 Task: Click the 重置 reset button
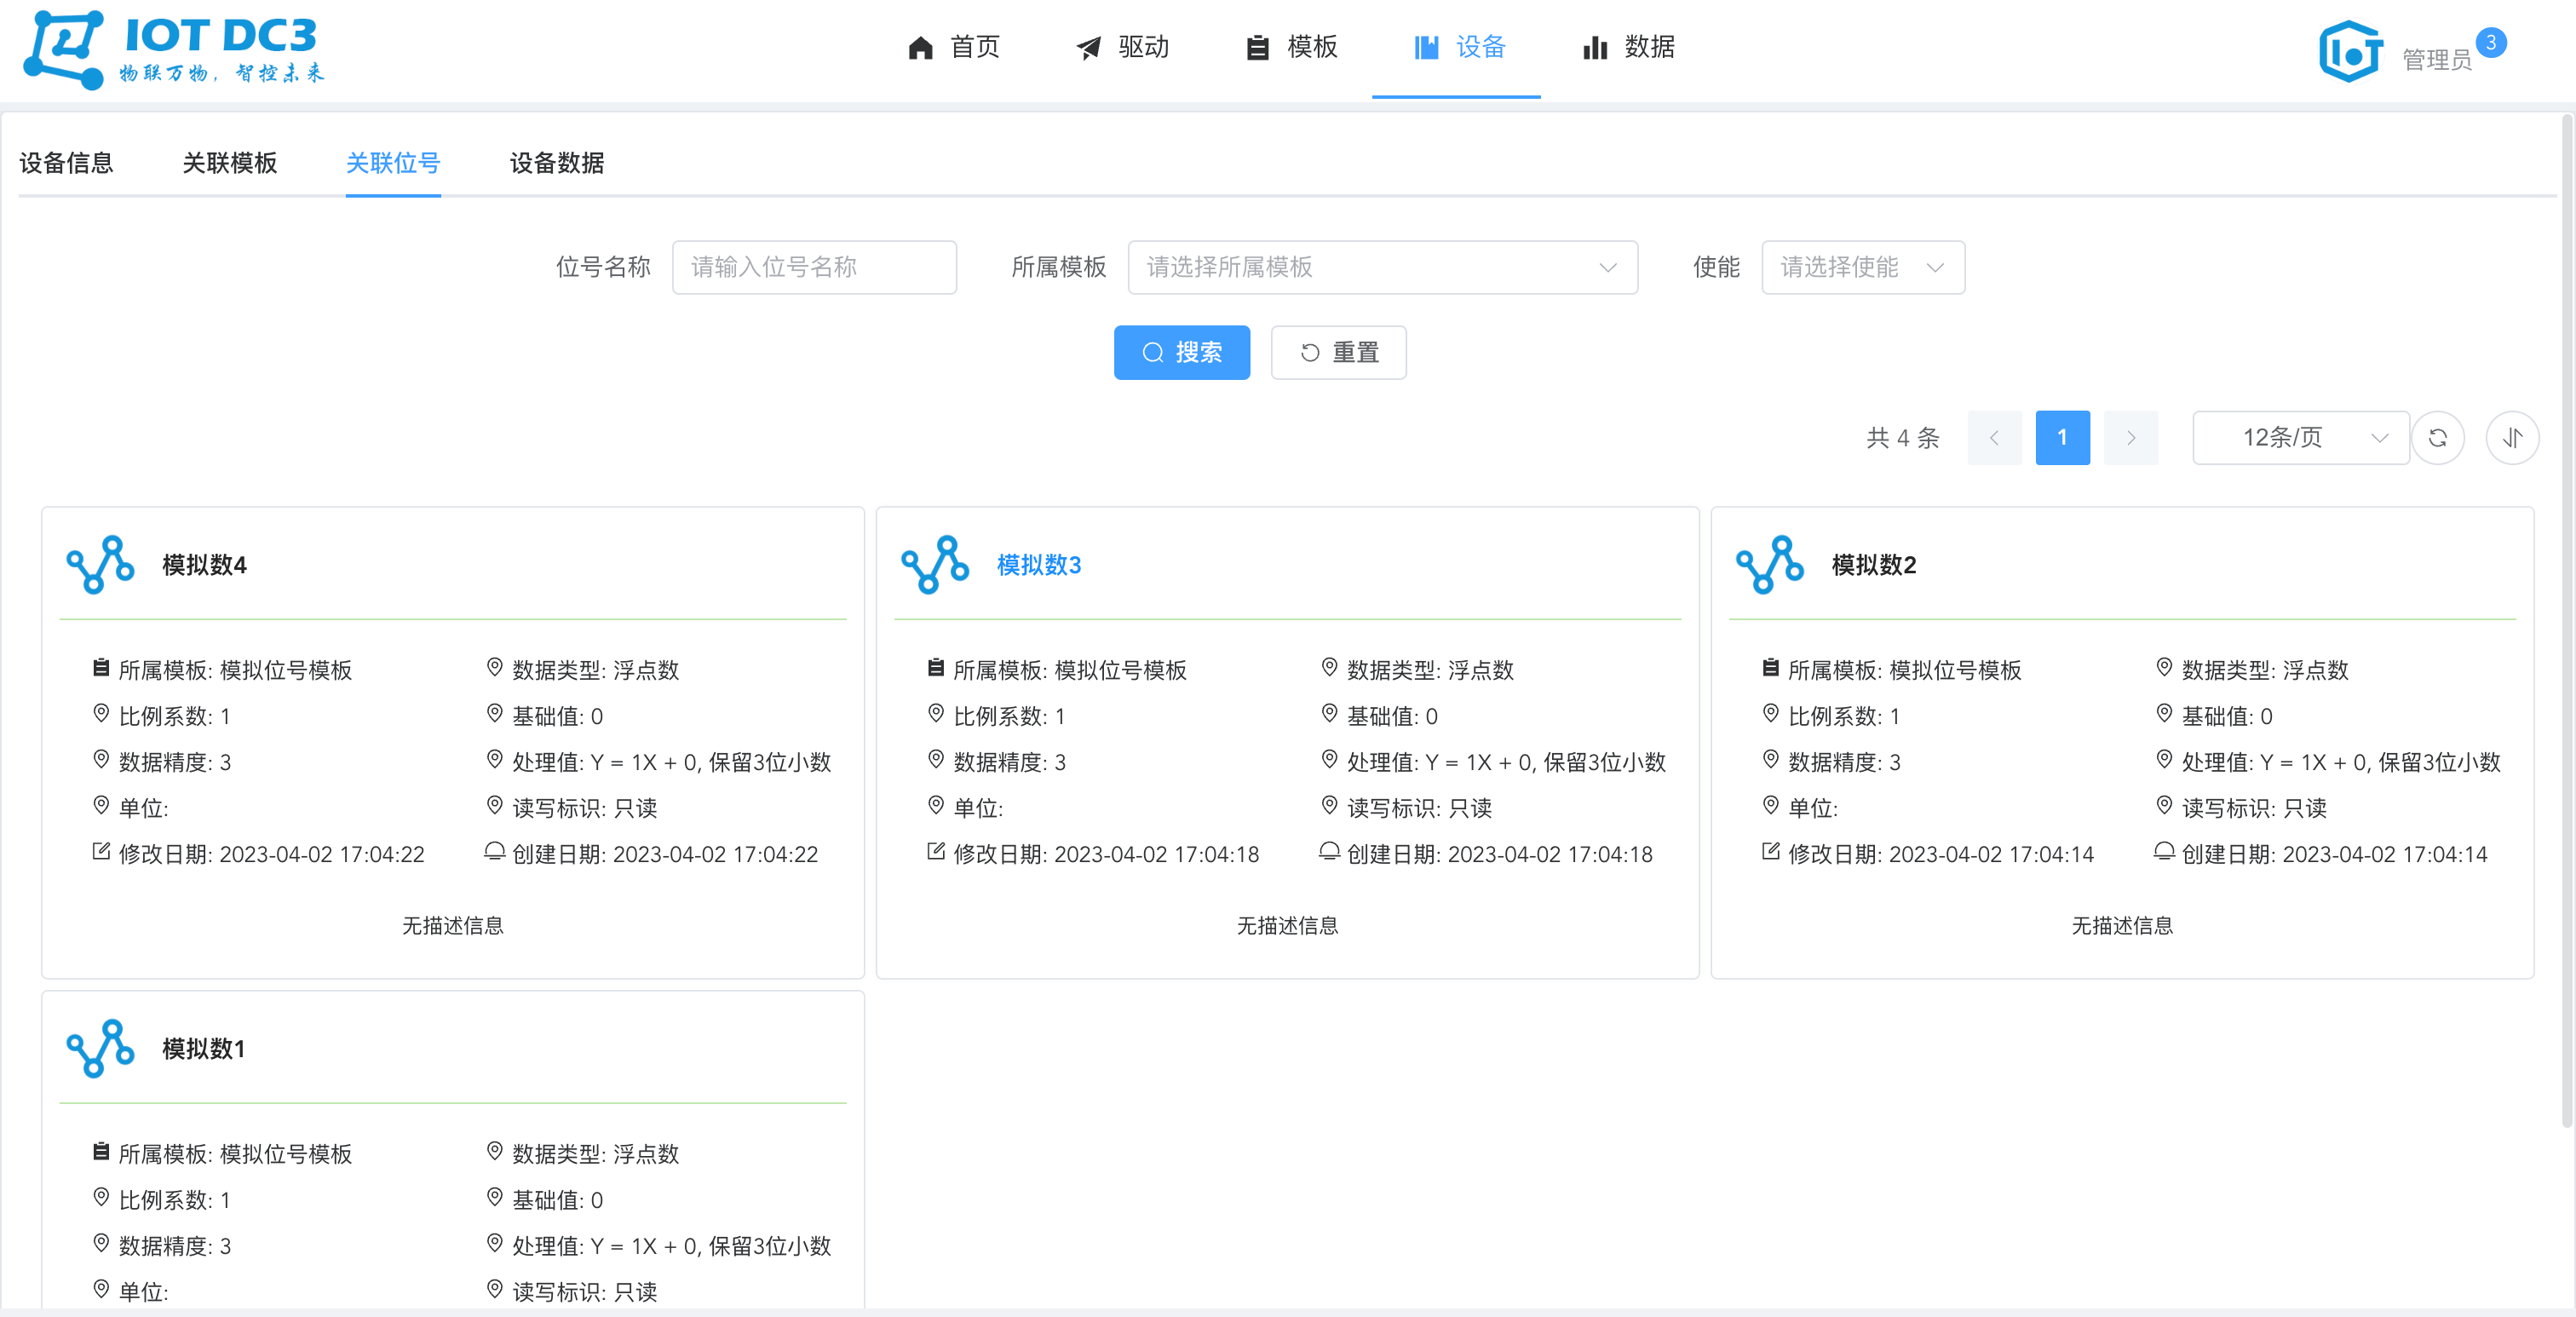click(x=1338, y=352)
